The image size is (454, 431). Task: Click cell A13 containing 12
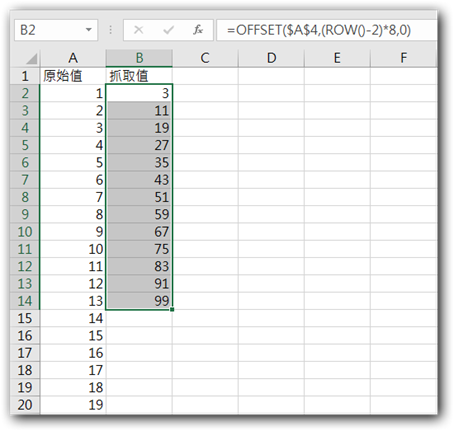tap(73, 284)
